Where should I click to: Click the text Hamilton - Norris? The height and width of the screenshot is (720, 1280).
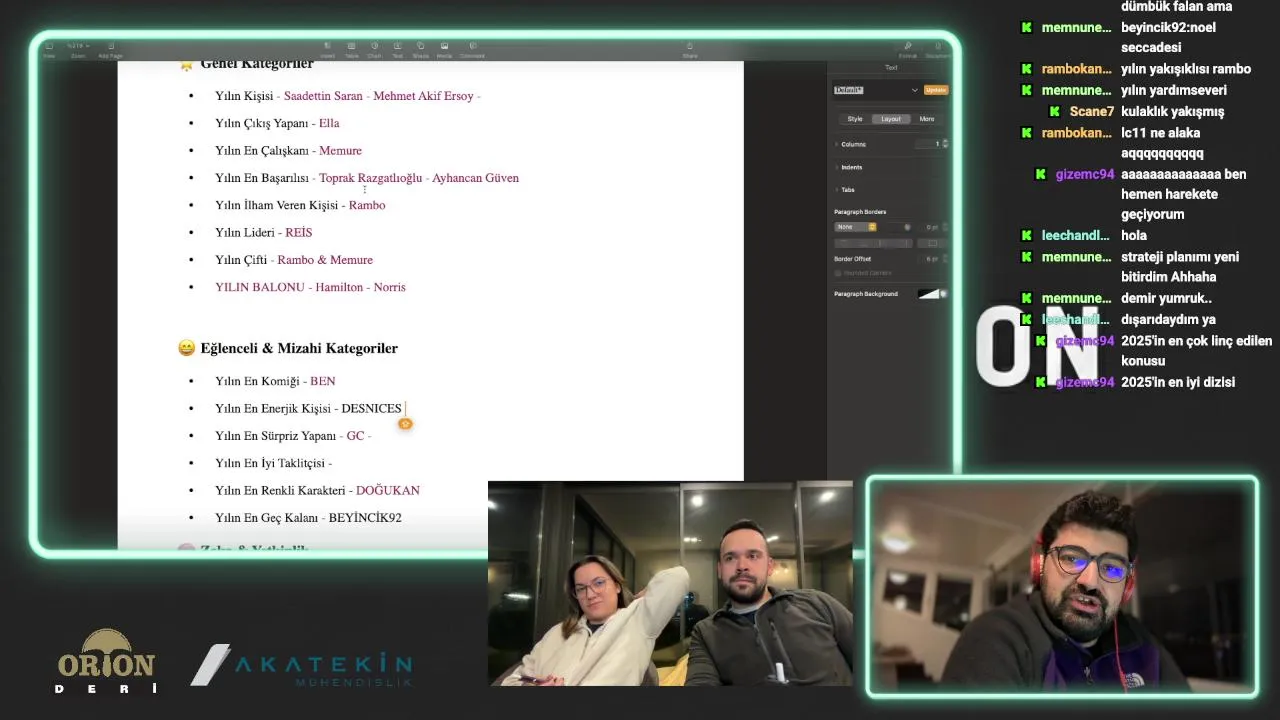click(x=360, y=287)
